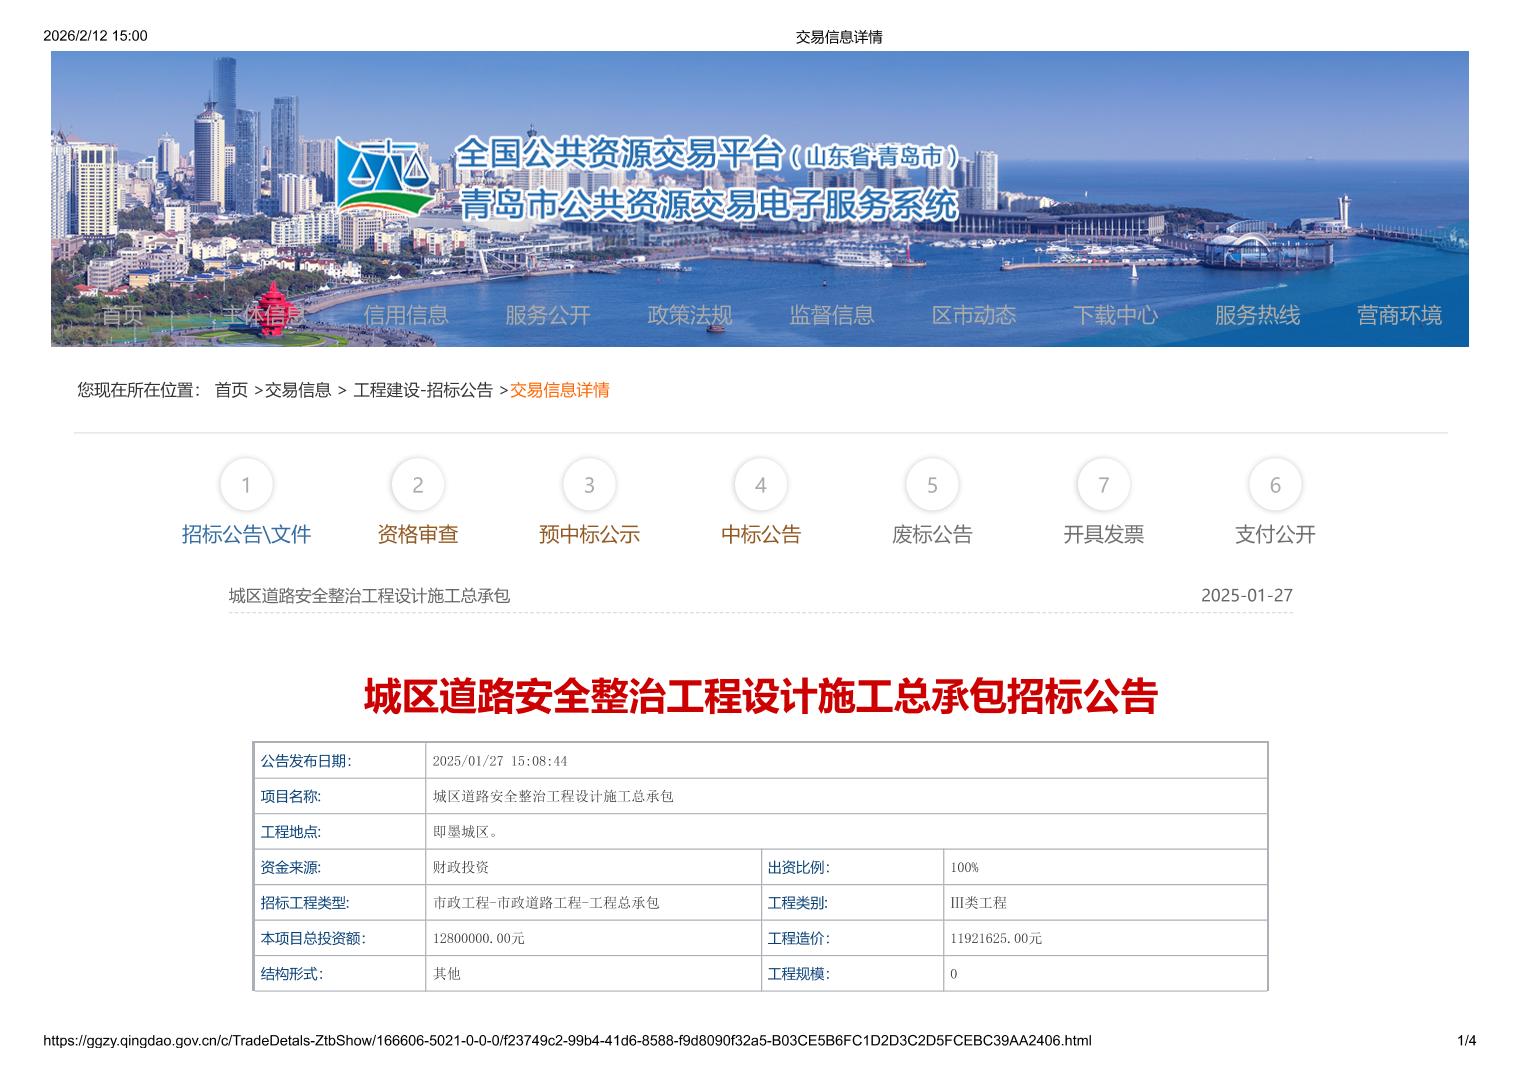Viewport: 1520px width, 1074px height.
Task: Select the 营商环境 navigation item
Action: coord(1399,315)
